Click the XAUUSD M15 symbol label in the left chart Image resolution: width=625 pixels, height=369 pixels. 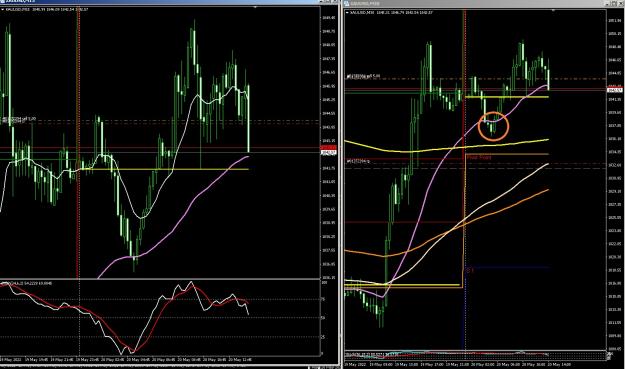point(18,9)
